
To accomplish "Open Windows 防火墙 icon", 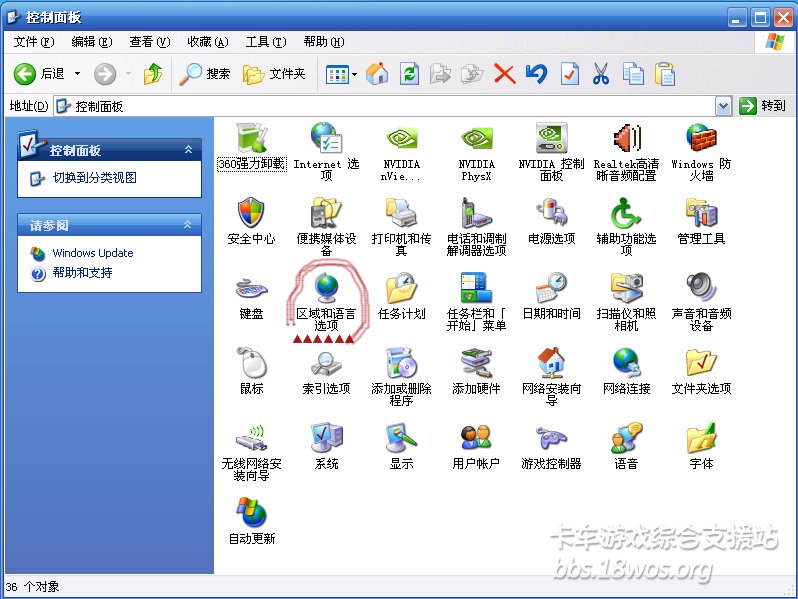I will (701, 138).
